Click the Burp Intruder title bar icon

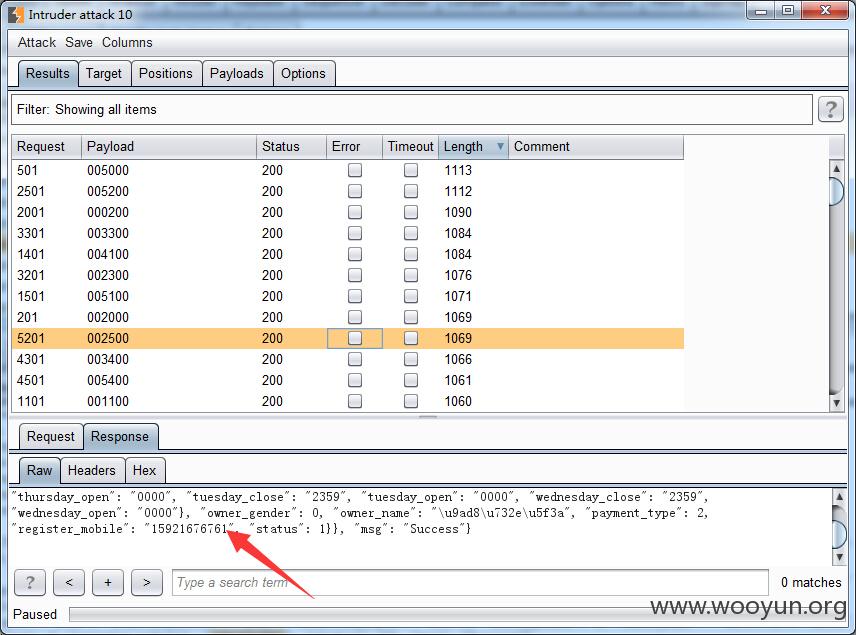[x=16, y=14]
